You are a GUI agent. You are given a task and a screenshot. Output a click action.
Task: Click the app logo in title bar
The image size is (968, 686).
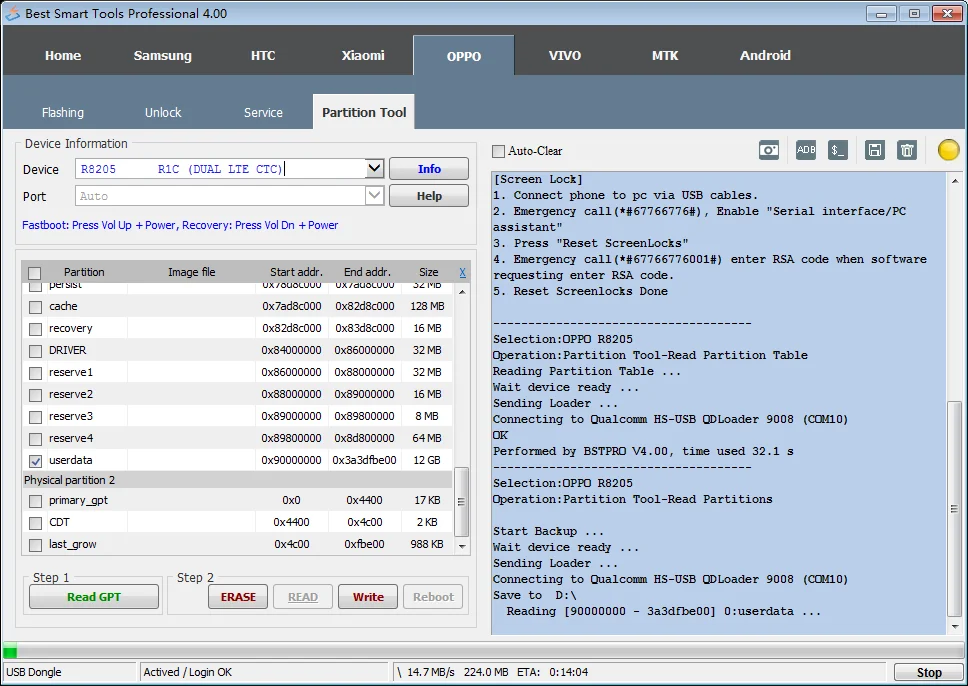click(13, 13)
